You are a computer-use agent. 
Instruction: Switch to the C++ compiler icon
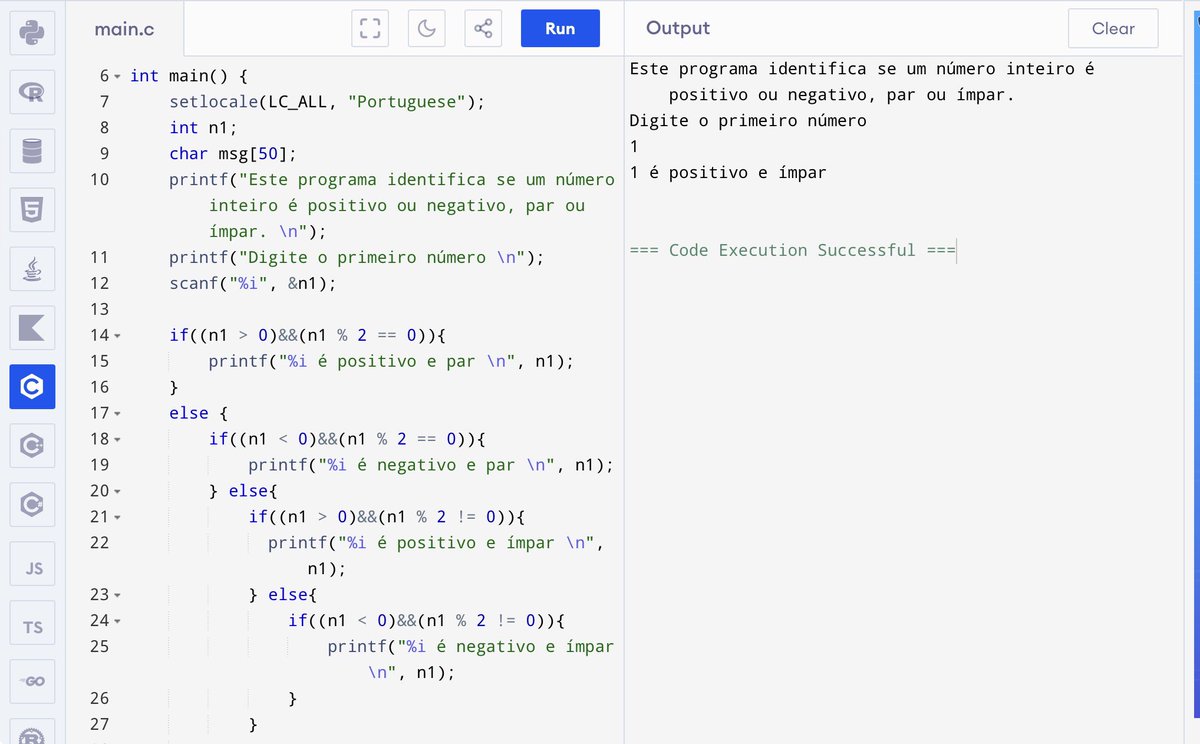click(x=32, y=446)
